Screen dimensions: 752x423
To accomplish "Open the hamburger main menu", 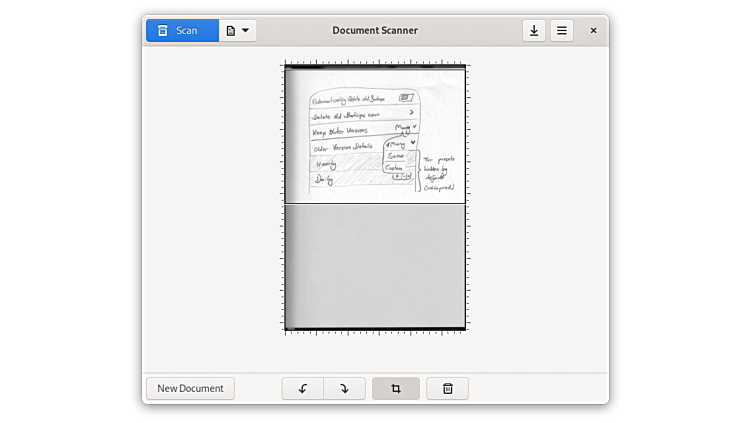I will (562, 30).
